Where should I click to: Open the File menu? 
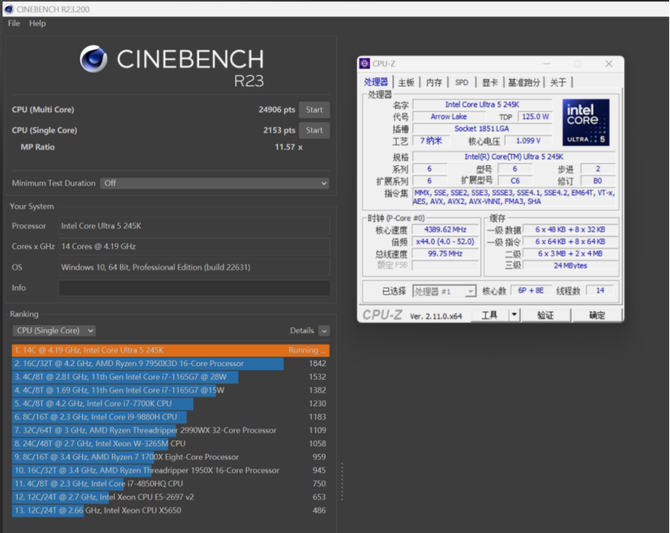point(14,24)
